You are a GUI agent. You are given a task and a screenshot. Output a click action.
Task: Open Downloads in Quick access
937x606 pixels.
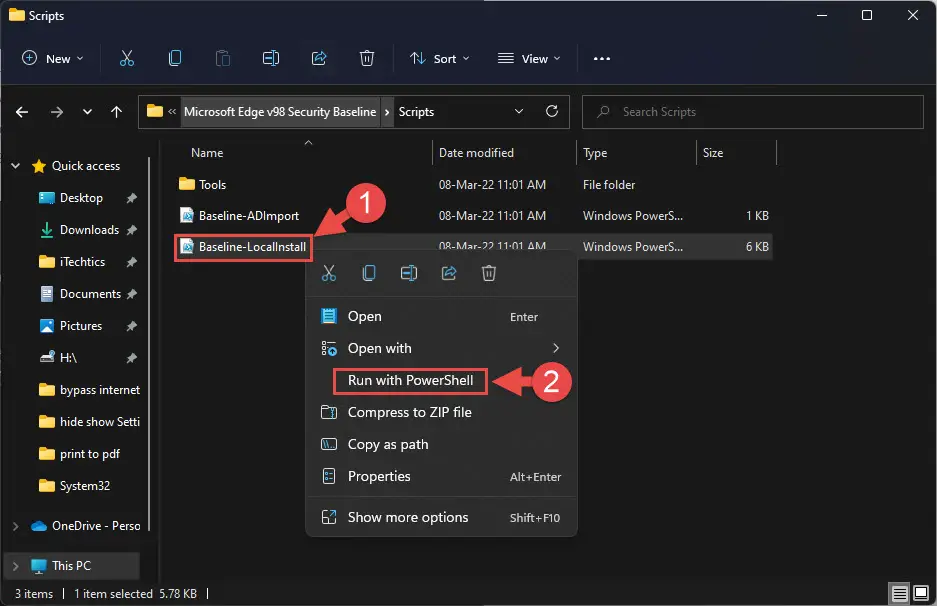click(89, 230)
